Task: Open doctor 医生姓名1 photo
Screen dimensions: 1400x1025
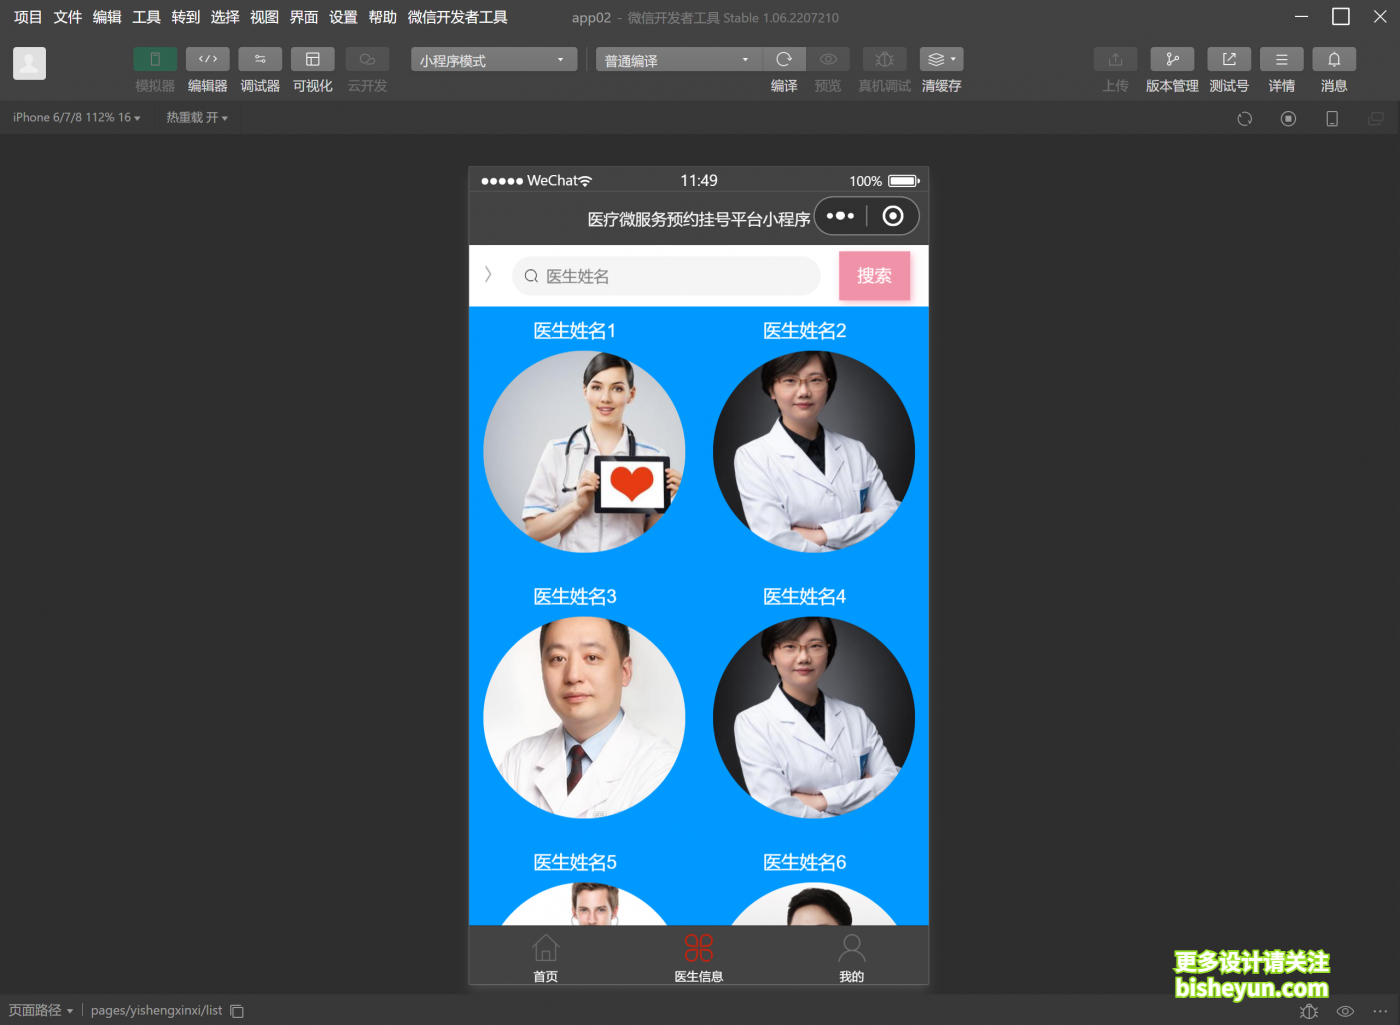Action: pyautogui.click(x=584, y=452)
